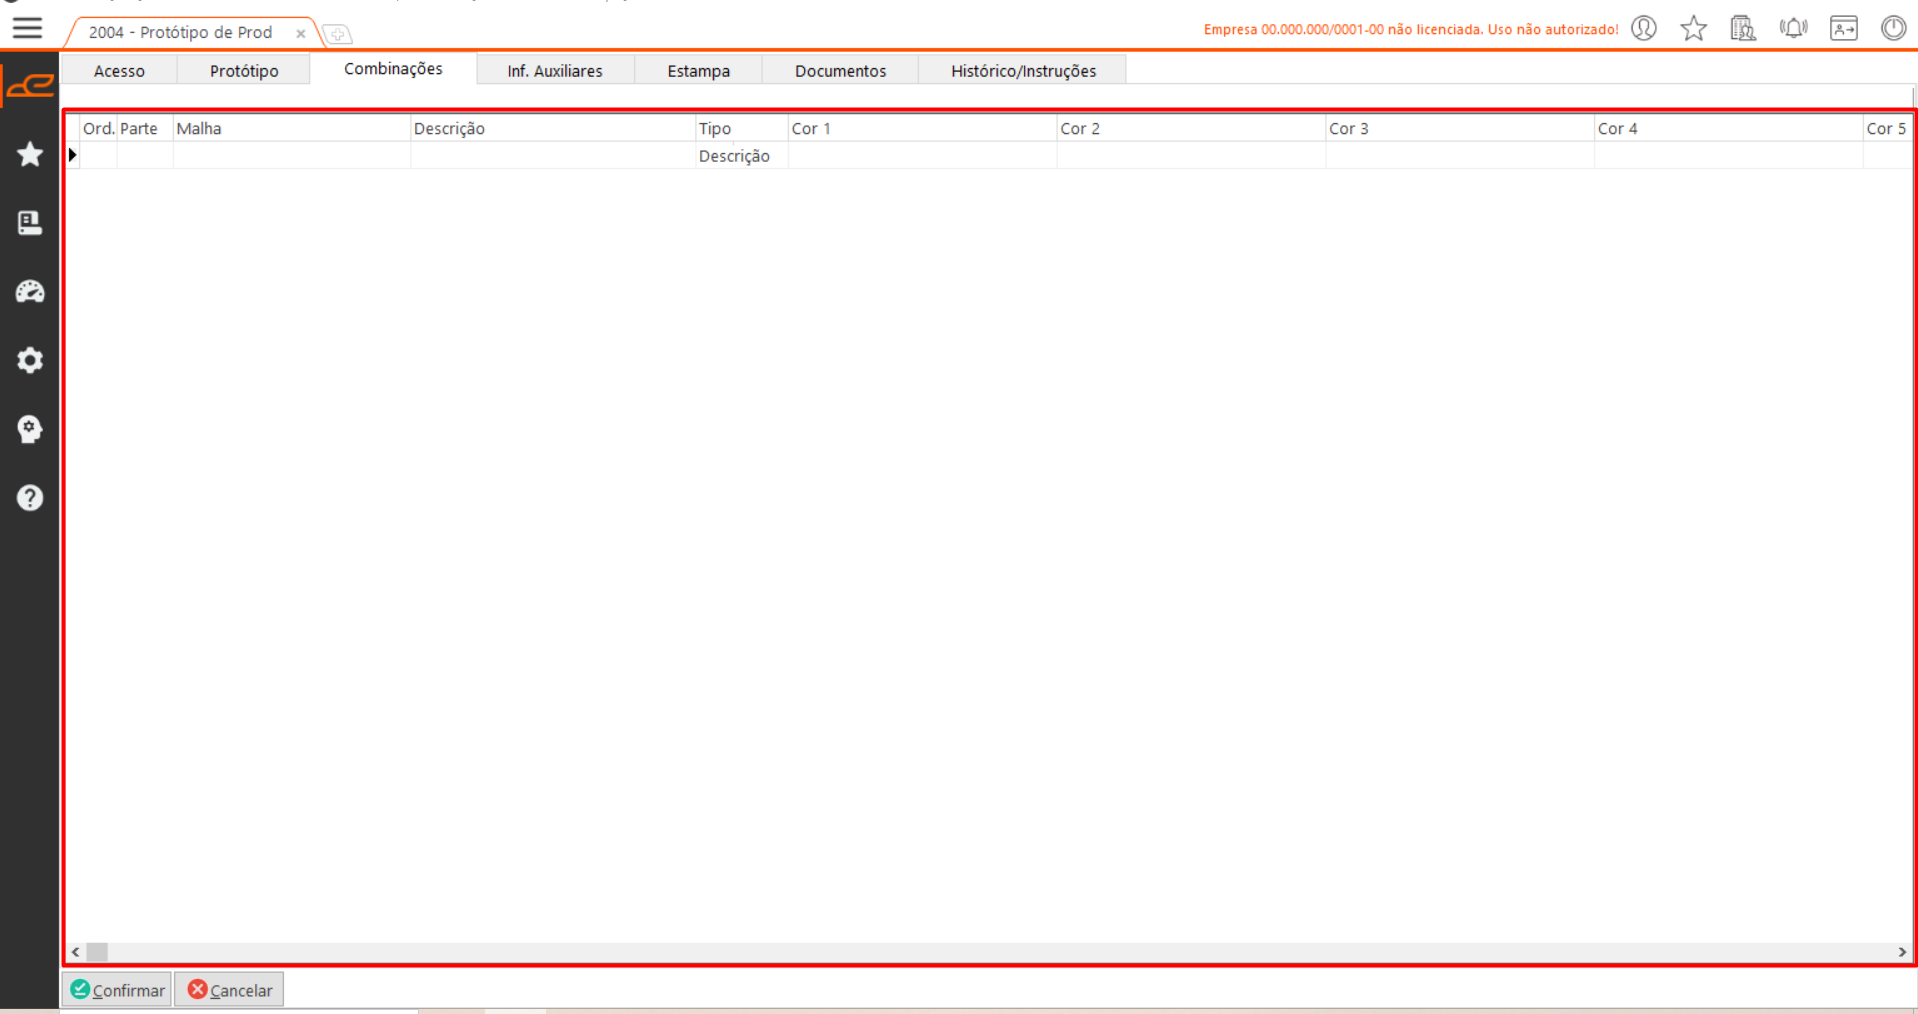This screenshot has width=1918, height=1014.
Task: Select the Inf. Auxiliares tab
Action: [x=554, y=71]
